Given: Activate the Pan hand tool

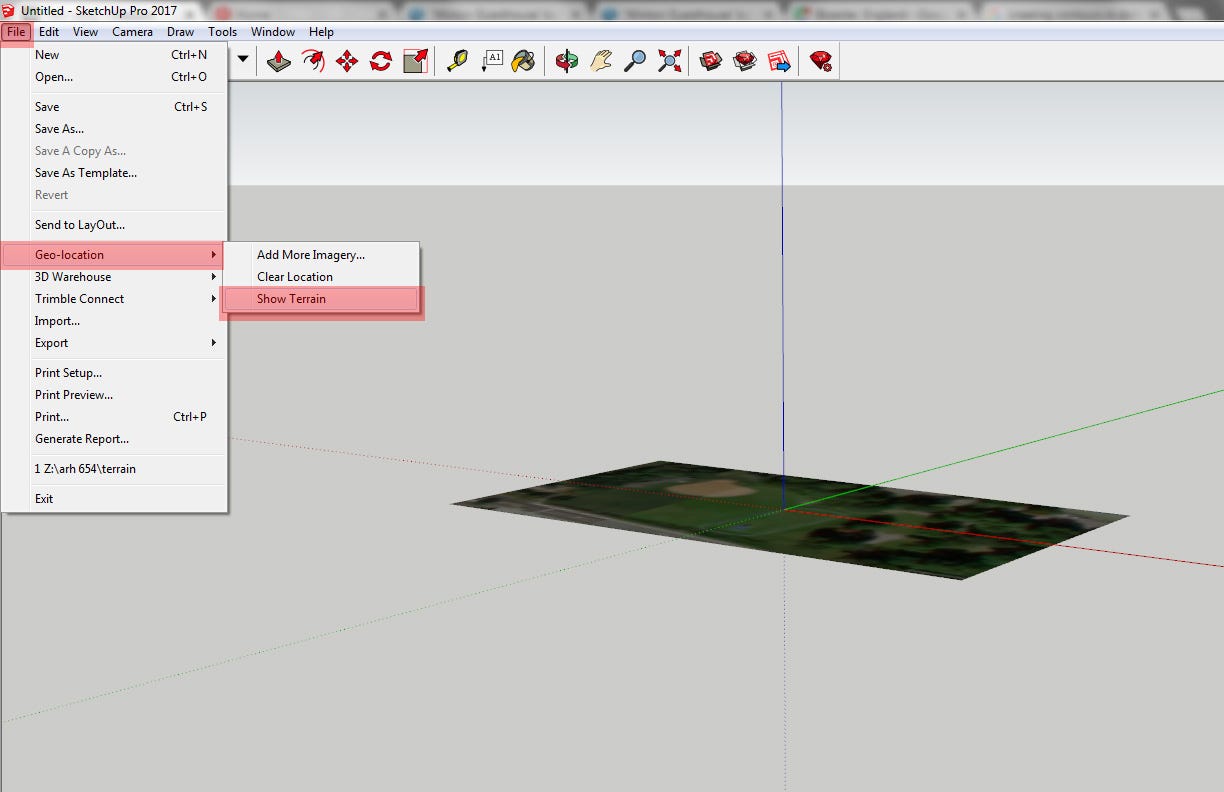Looking at the screenshot, I should click(600, 62).
